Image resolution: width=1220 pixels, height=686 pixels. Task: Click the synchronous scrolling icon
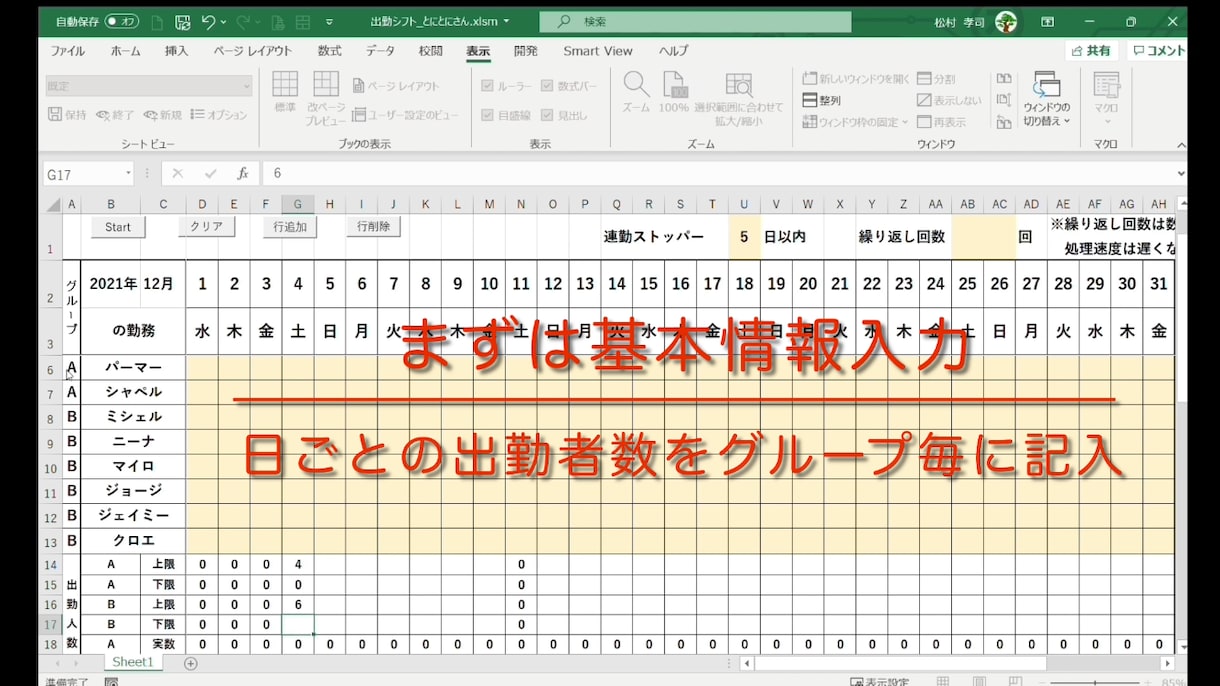pyautogui.click(x=1004, y=100)
